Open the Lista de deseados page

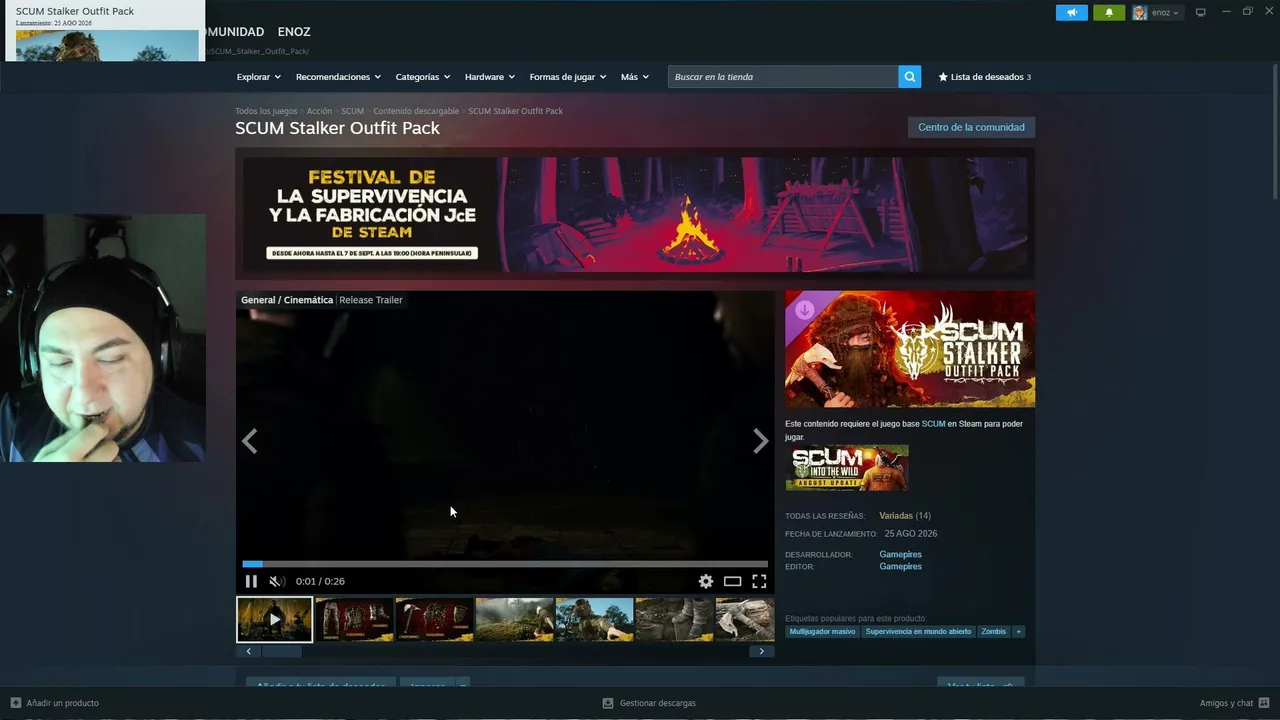(984, 77)
